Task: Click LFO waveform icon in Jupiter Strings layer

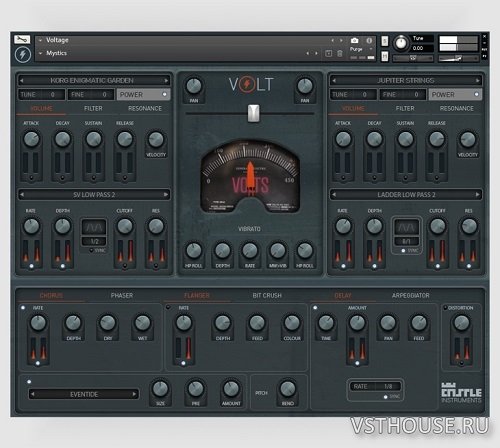Action: 406,228
